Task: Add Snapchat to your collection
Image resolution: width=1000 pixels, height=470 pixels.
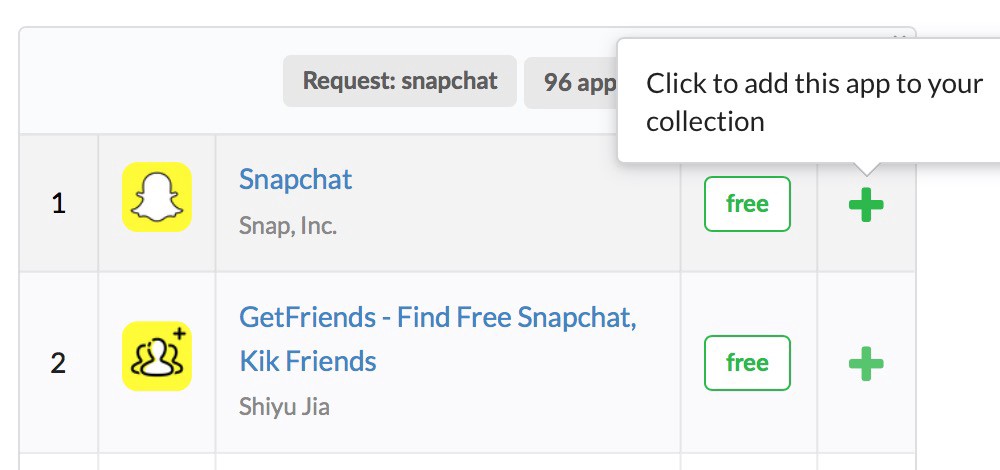Action: point(865,205)
